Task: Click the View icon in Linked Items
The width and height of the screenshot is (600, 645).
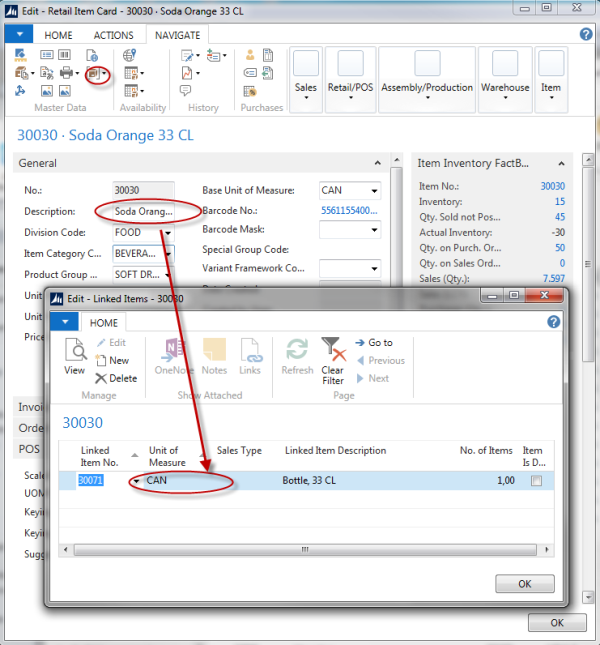Action: 75,356
